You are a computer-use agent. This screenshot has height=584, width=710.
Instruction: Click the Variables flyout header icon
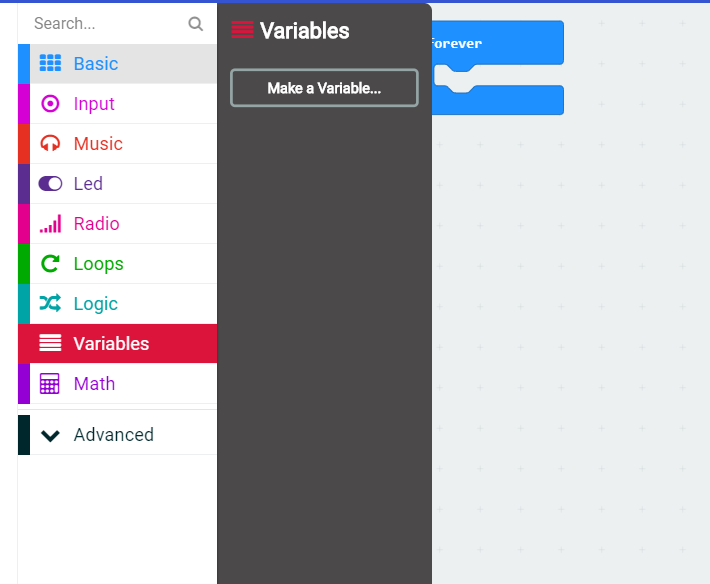pyautogui.click(x=242, y=30)
